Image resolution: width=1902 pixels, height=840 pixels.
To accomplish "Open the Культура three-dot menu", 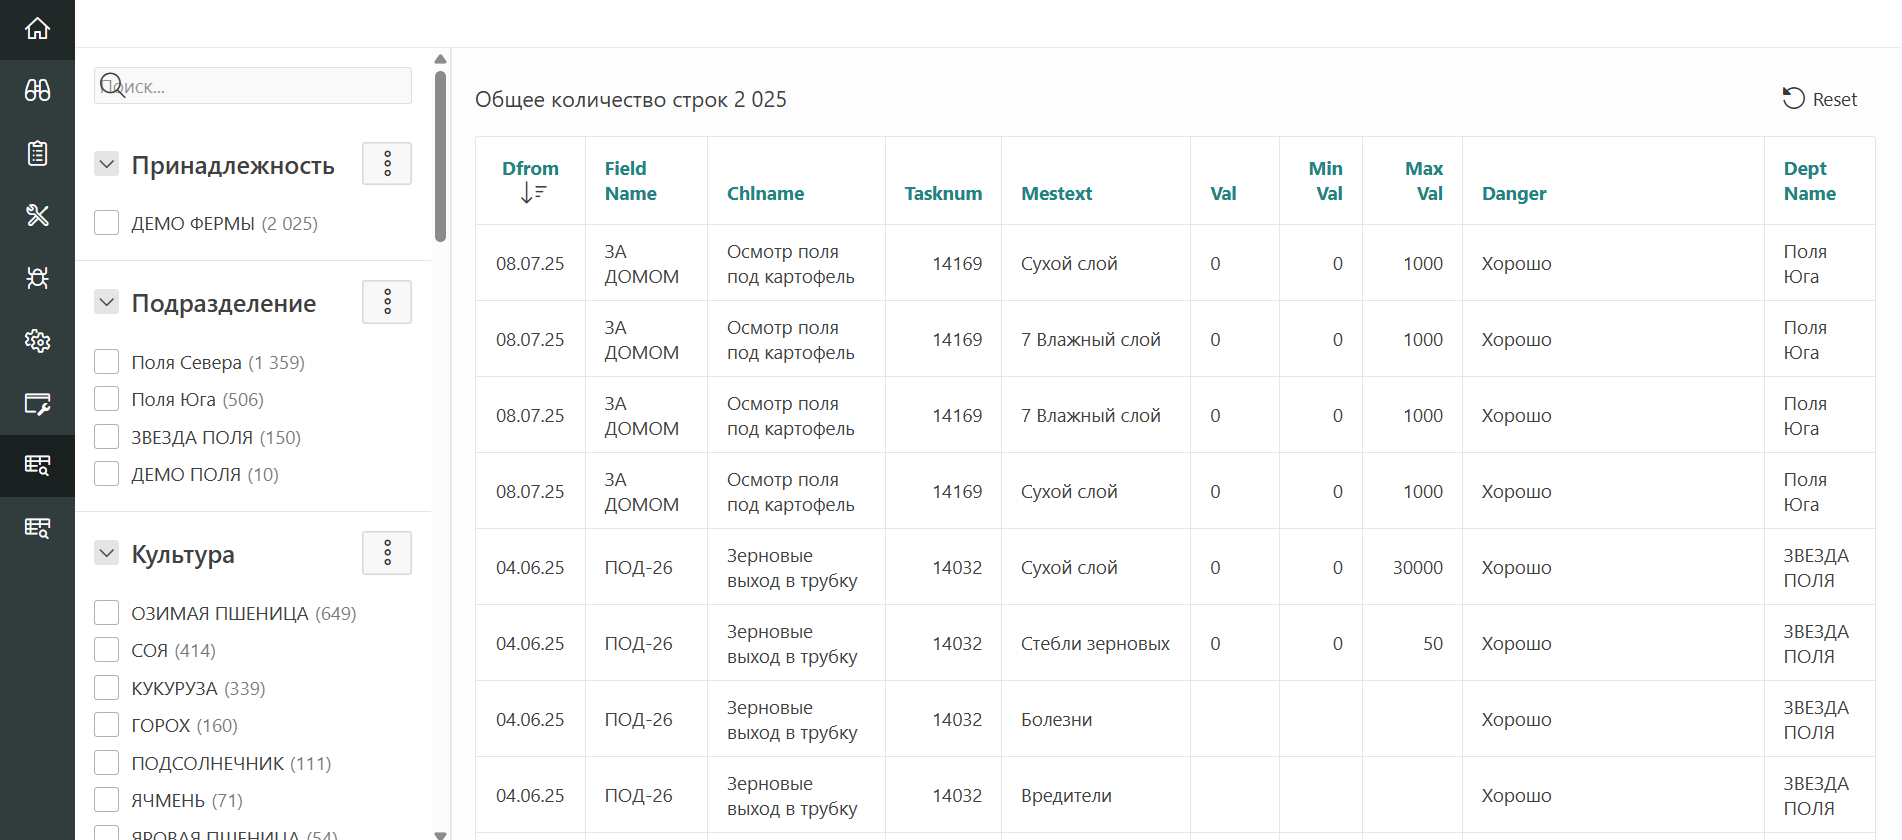I will pyautogui.click(x=387, y=553).
